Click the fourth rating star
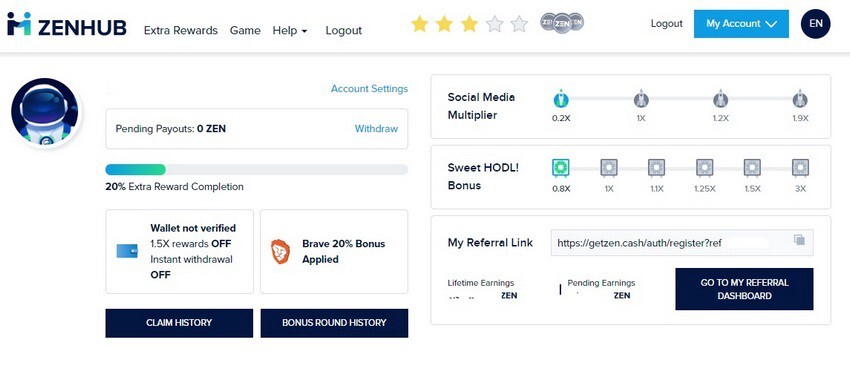 (x=494, y=24)
